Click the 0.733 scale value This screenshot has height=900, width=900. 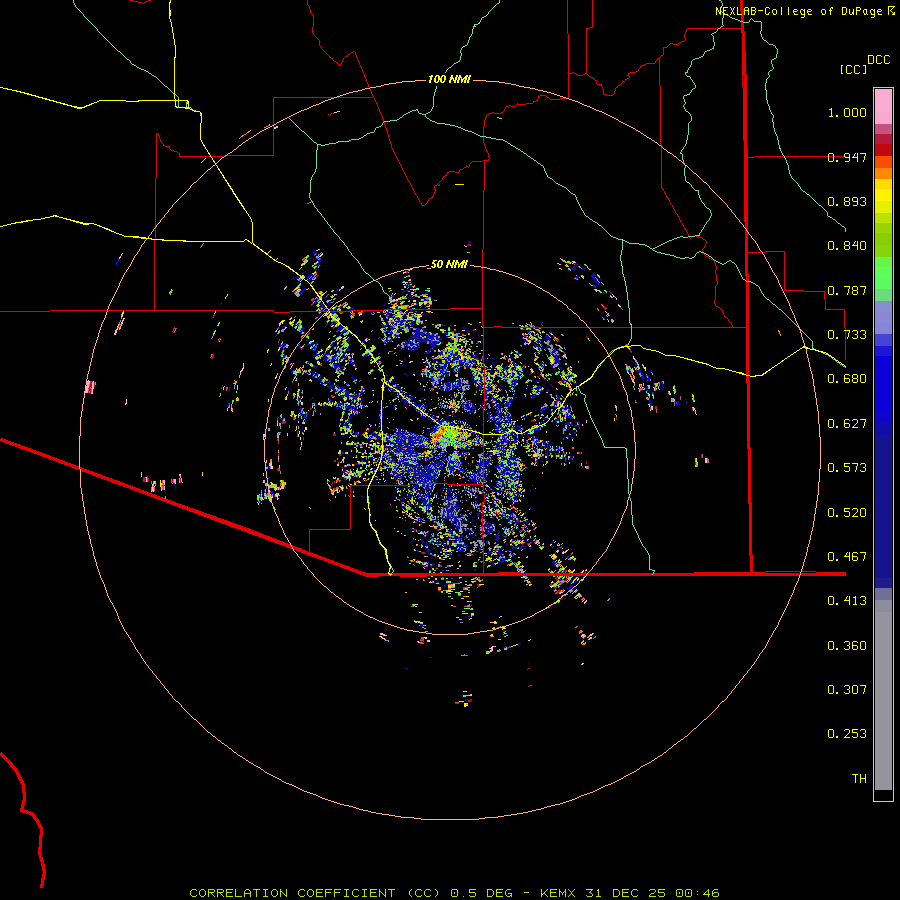coord(847,335)
